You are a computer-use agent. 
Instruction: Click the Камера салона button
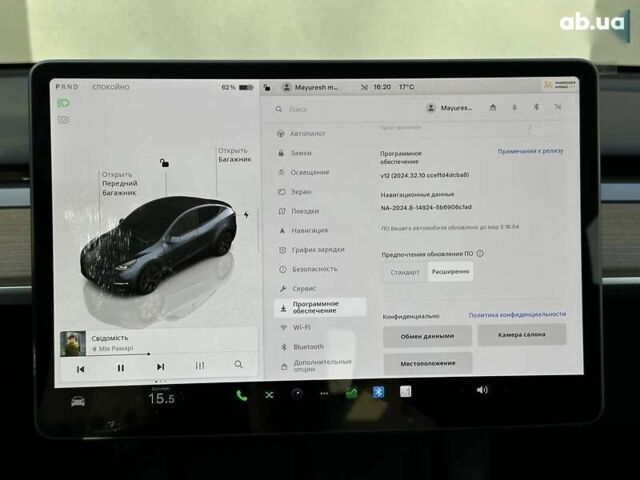[522, 335]
